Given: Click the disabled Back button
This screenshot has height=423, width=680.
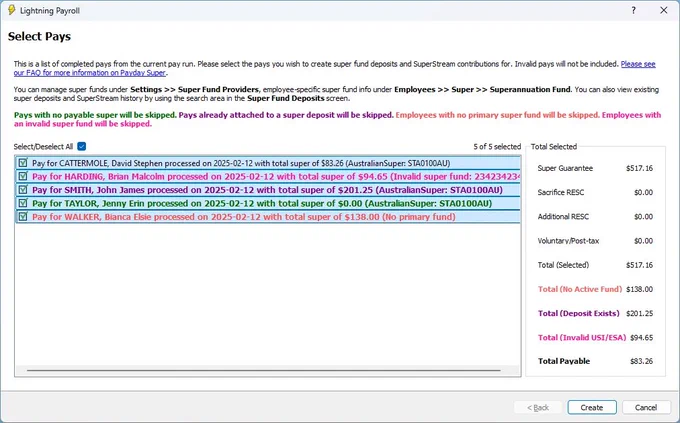Looking at the screenshot, I should 538,407.
